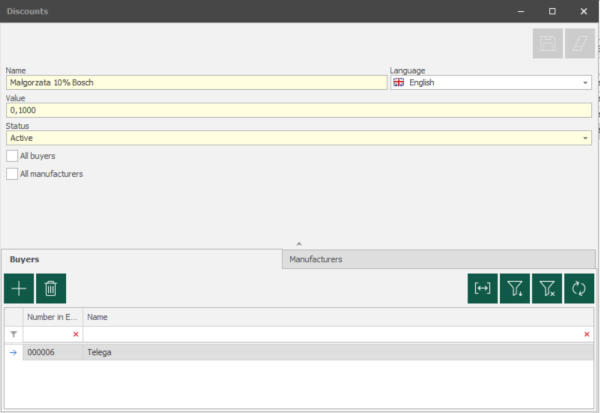Image resolution: width=600 pixels, height=413 pixels.
Task: Switch to the Manufacturers tab
Action: [439, 259]
